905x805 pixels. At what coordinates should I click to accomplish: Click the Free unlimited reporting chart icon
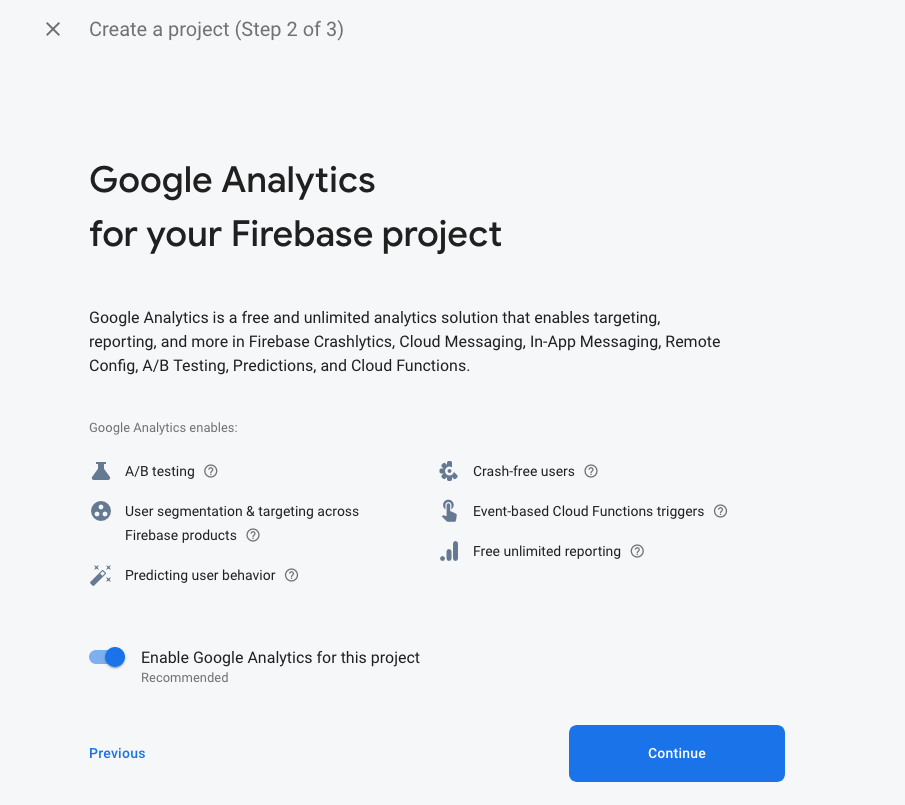point(449,551)
